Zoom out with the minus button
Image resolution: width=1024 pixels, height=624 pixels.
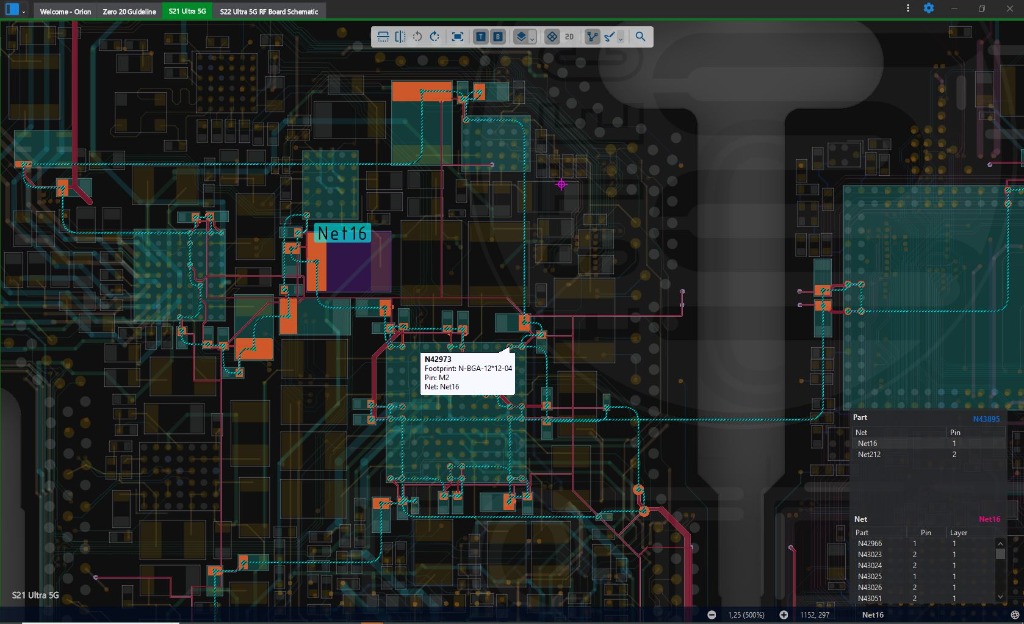[712, 615]
